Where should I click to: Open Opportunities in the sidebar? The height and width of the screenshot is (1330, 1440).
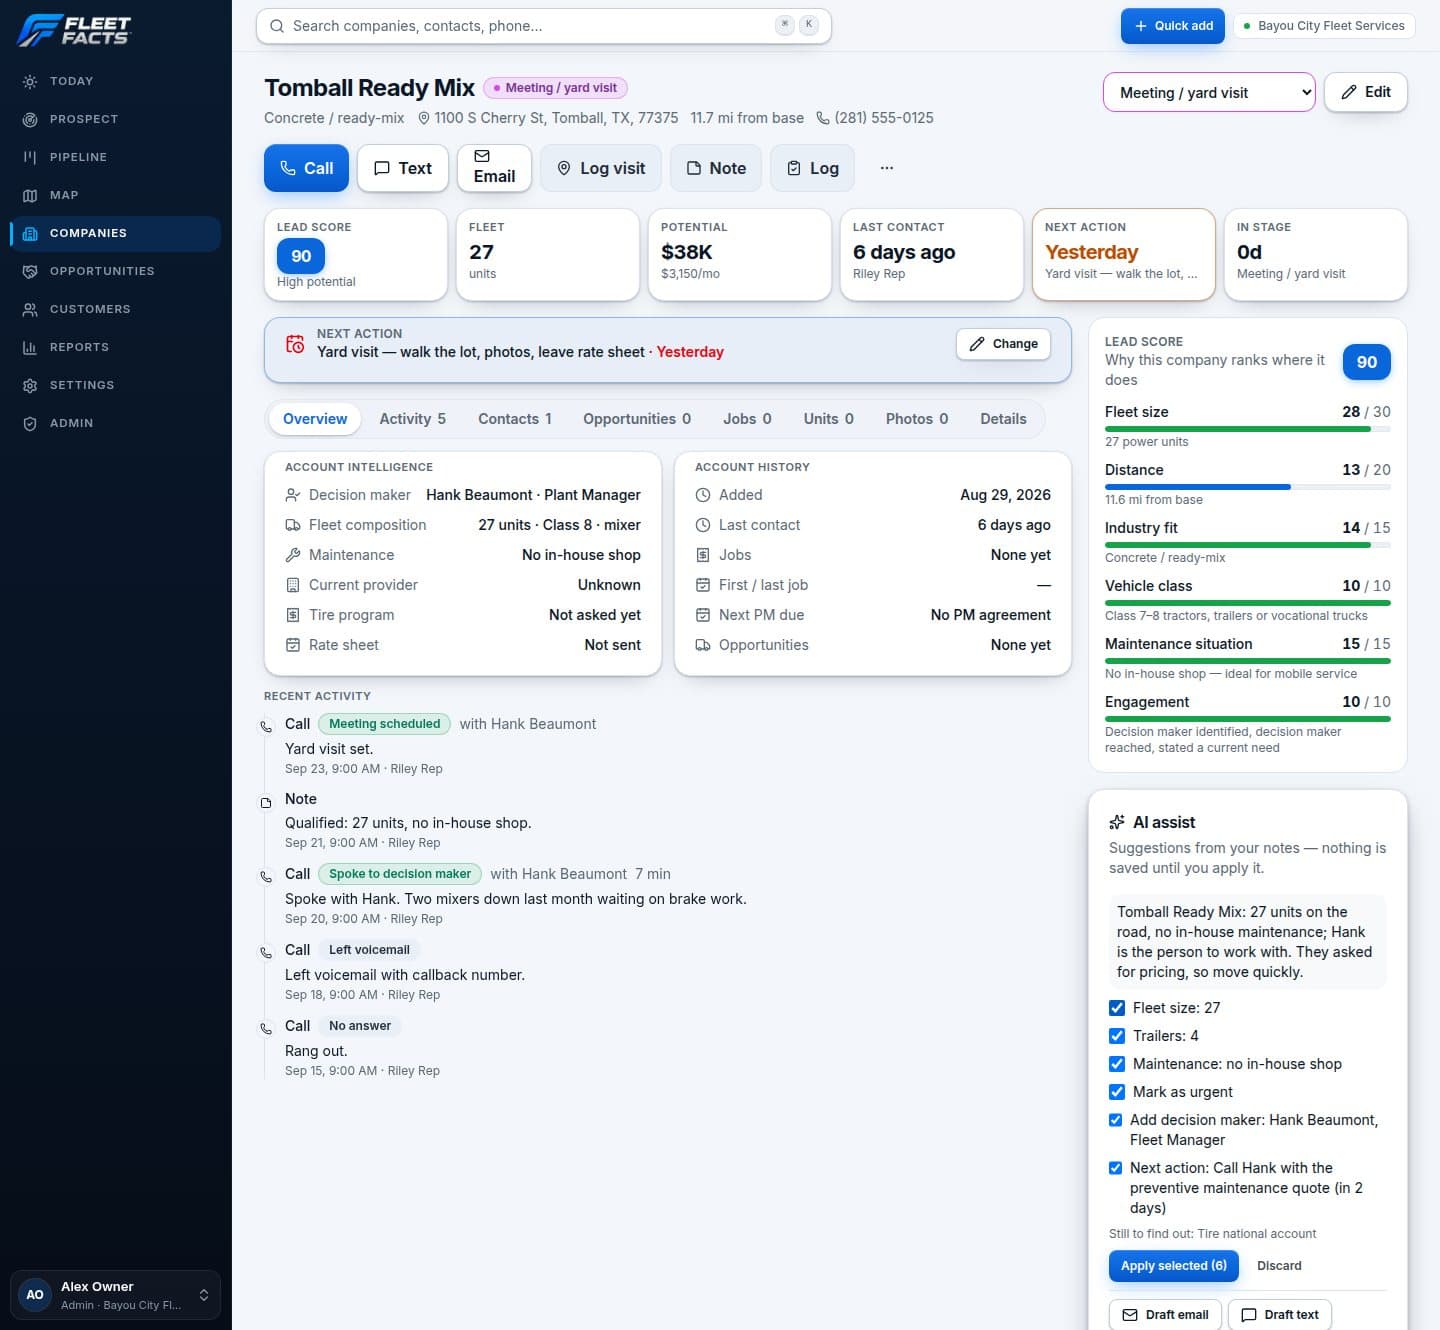pos(115,271)
